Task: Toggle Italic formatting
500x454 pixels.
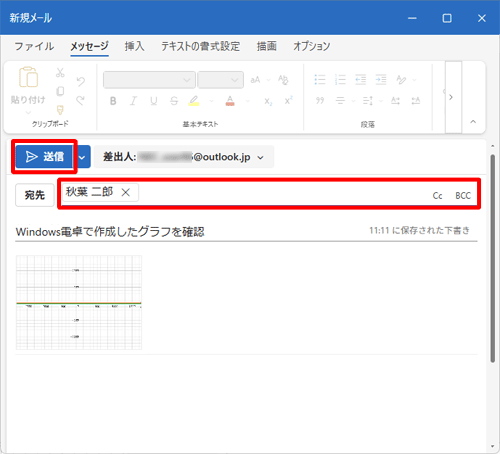Action: pos(133,101)
